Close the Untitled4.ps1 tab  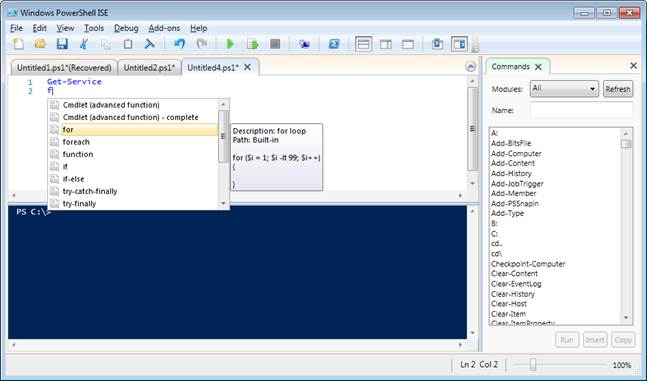pos(247,67)
